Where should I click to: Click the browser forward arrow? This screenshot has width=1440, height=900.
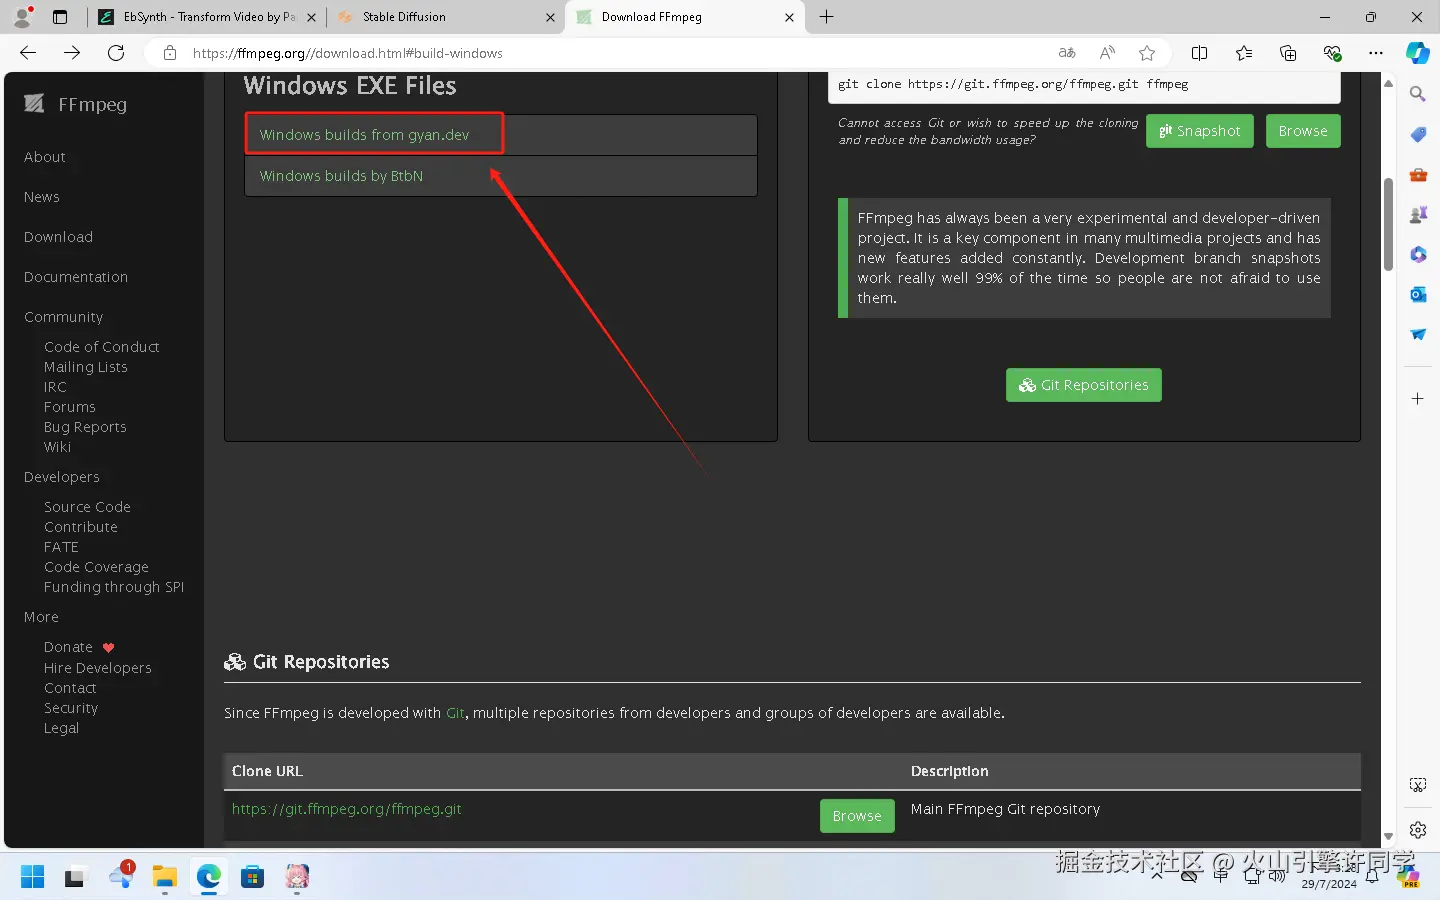[x=72, y=53]
